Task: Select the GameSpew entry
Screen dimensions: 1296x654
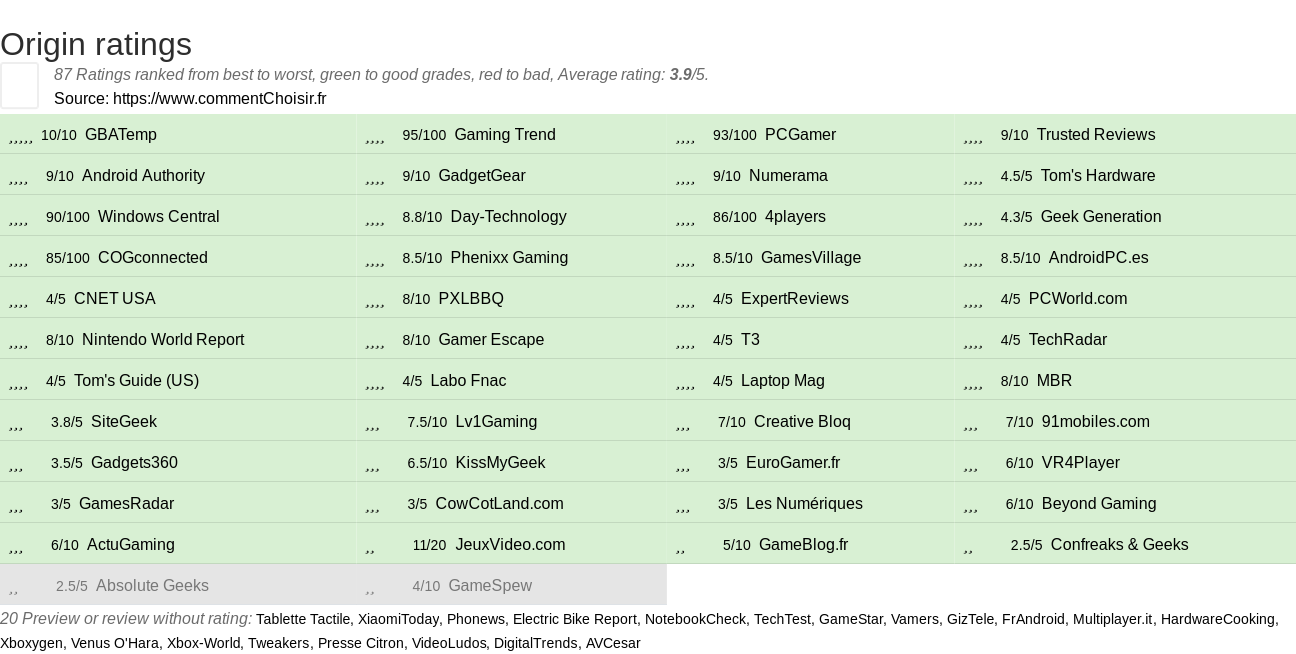Action: coord(490,586)
